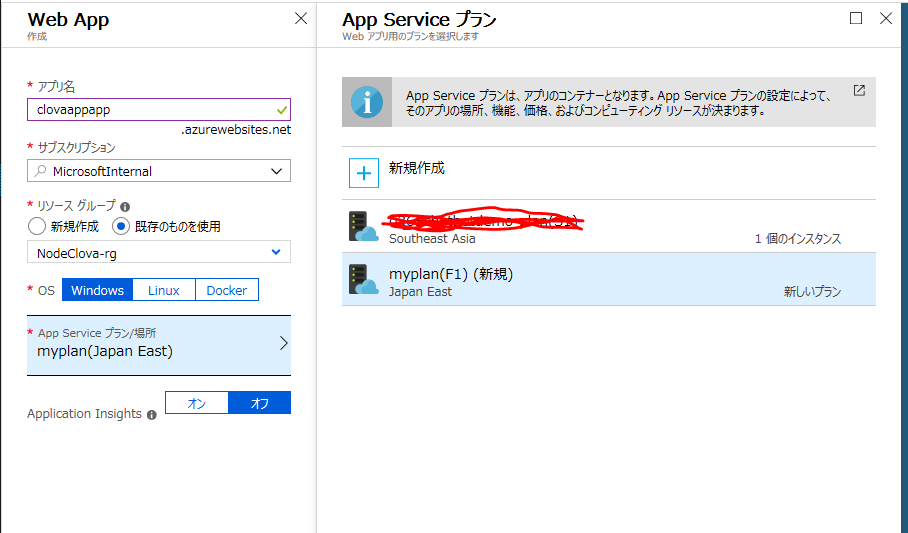Open the App Service プラン/場所 chevron
This screenshot has width=908, height=533.
click(x=284, y=343)
